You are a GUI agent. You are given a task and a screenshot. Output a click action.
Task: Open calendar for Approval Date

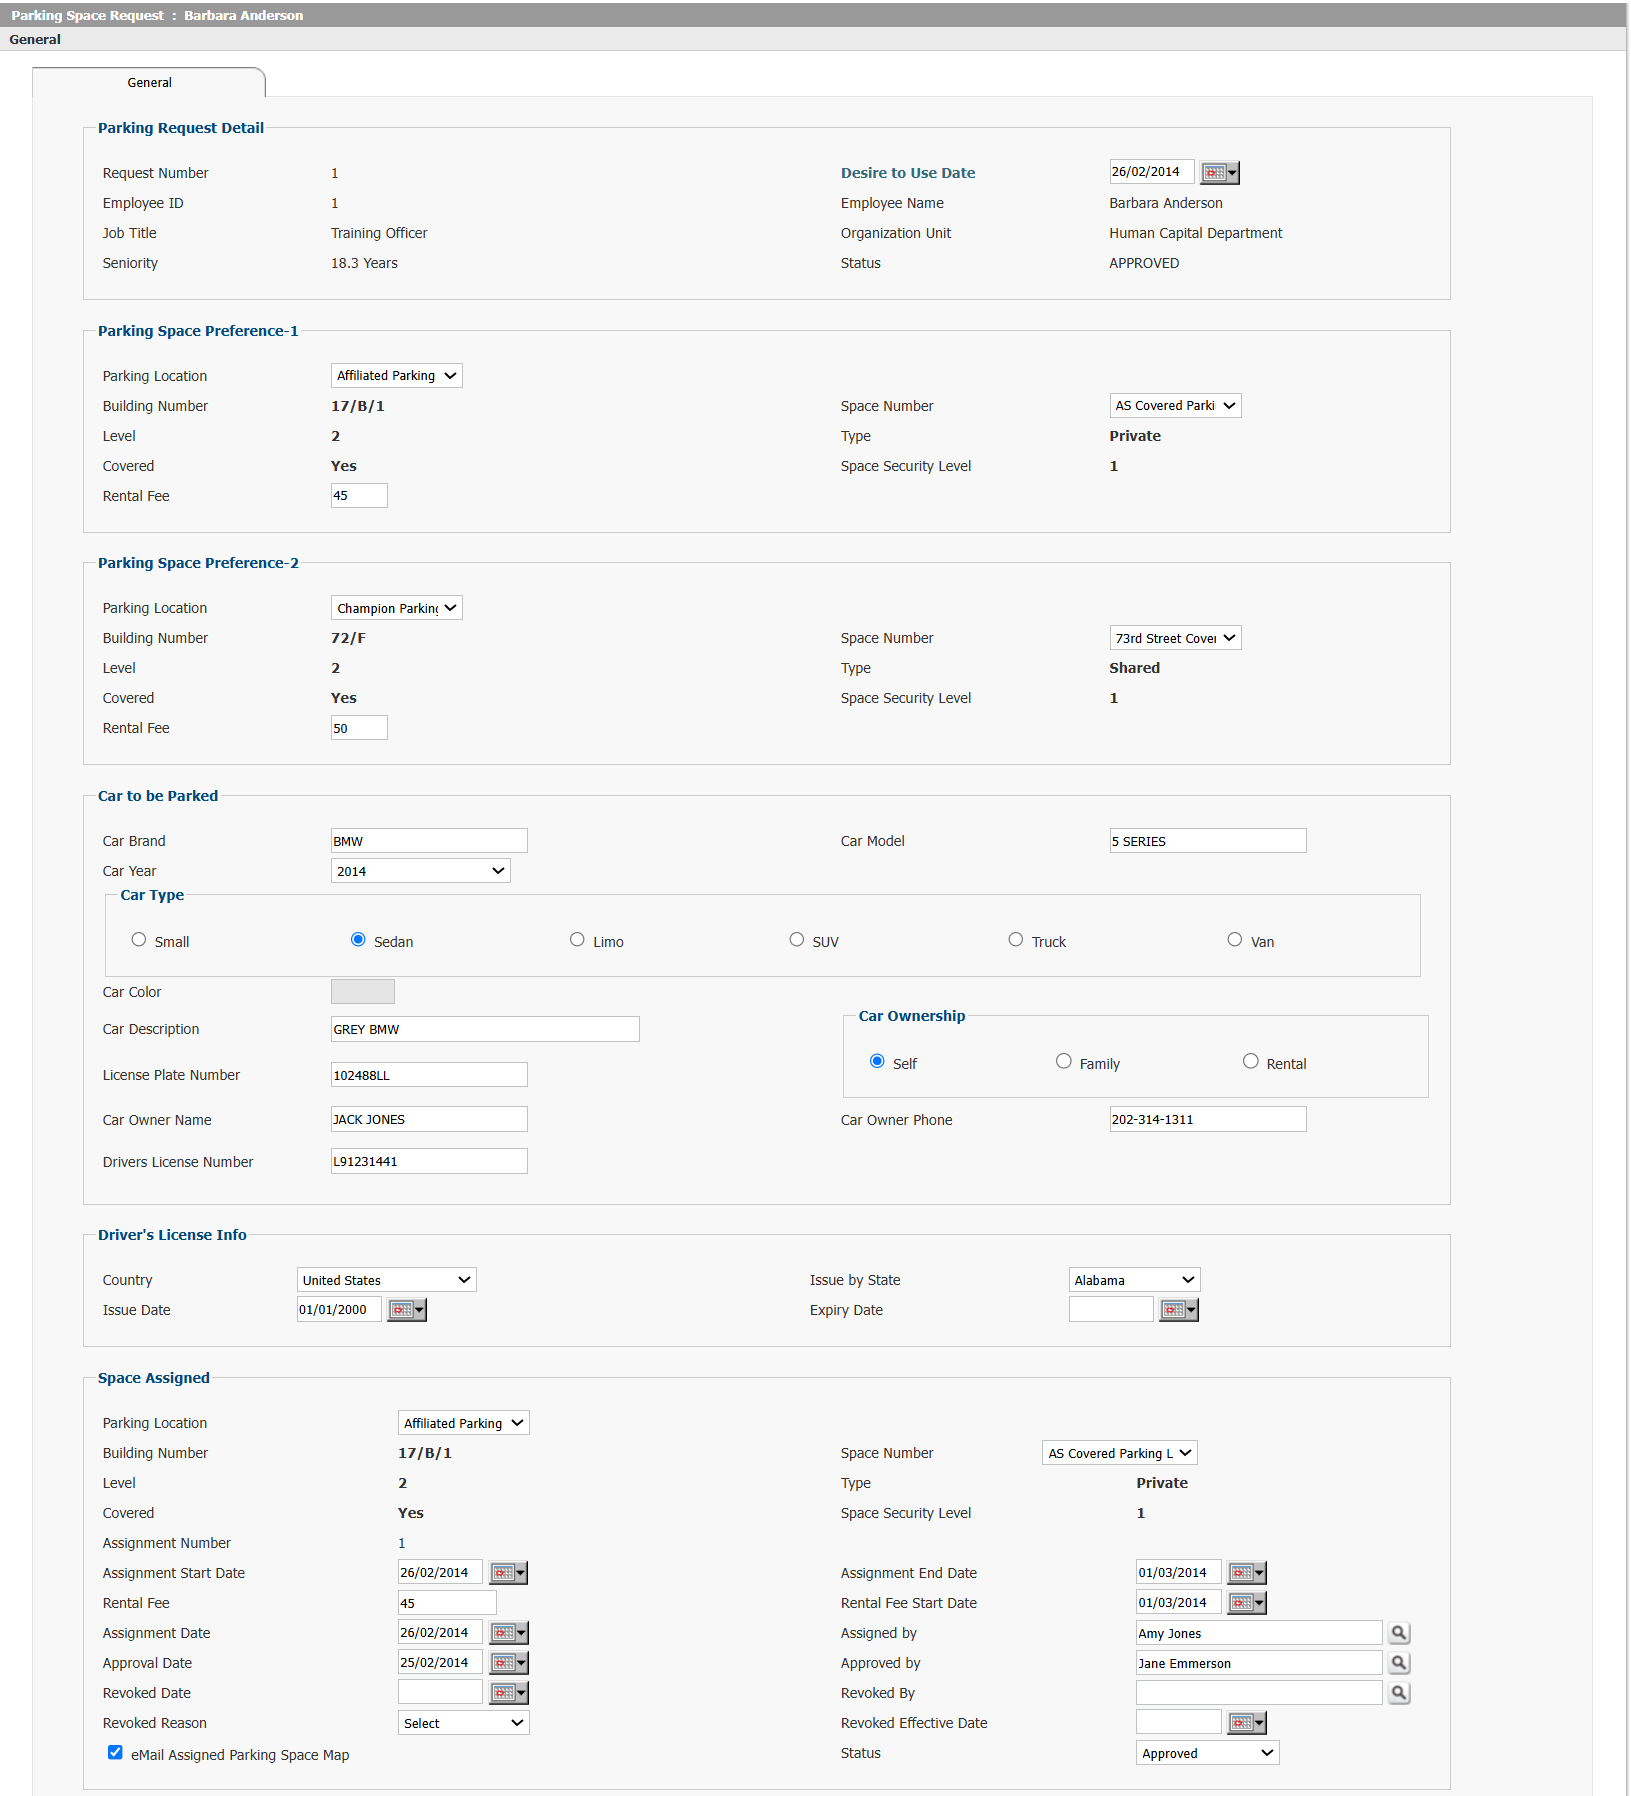(x=508, y=1663)
